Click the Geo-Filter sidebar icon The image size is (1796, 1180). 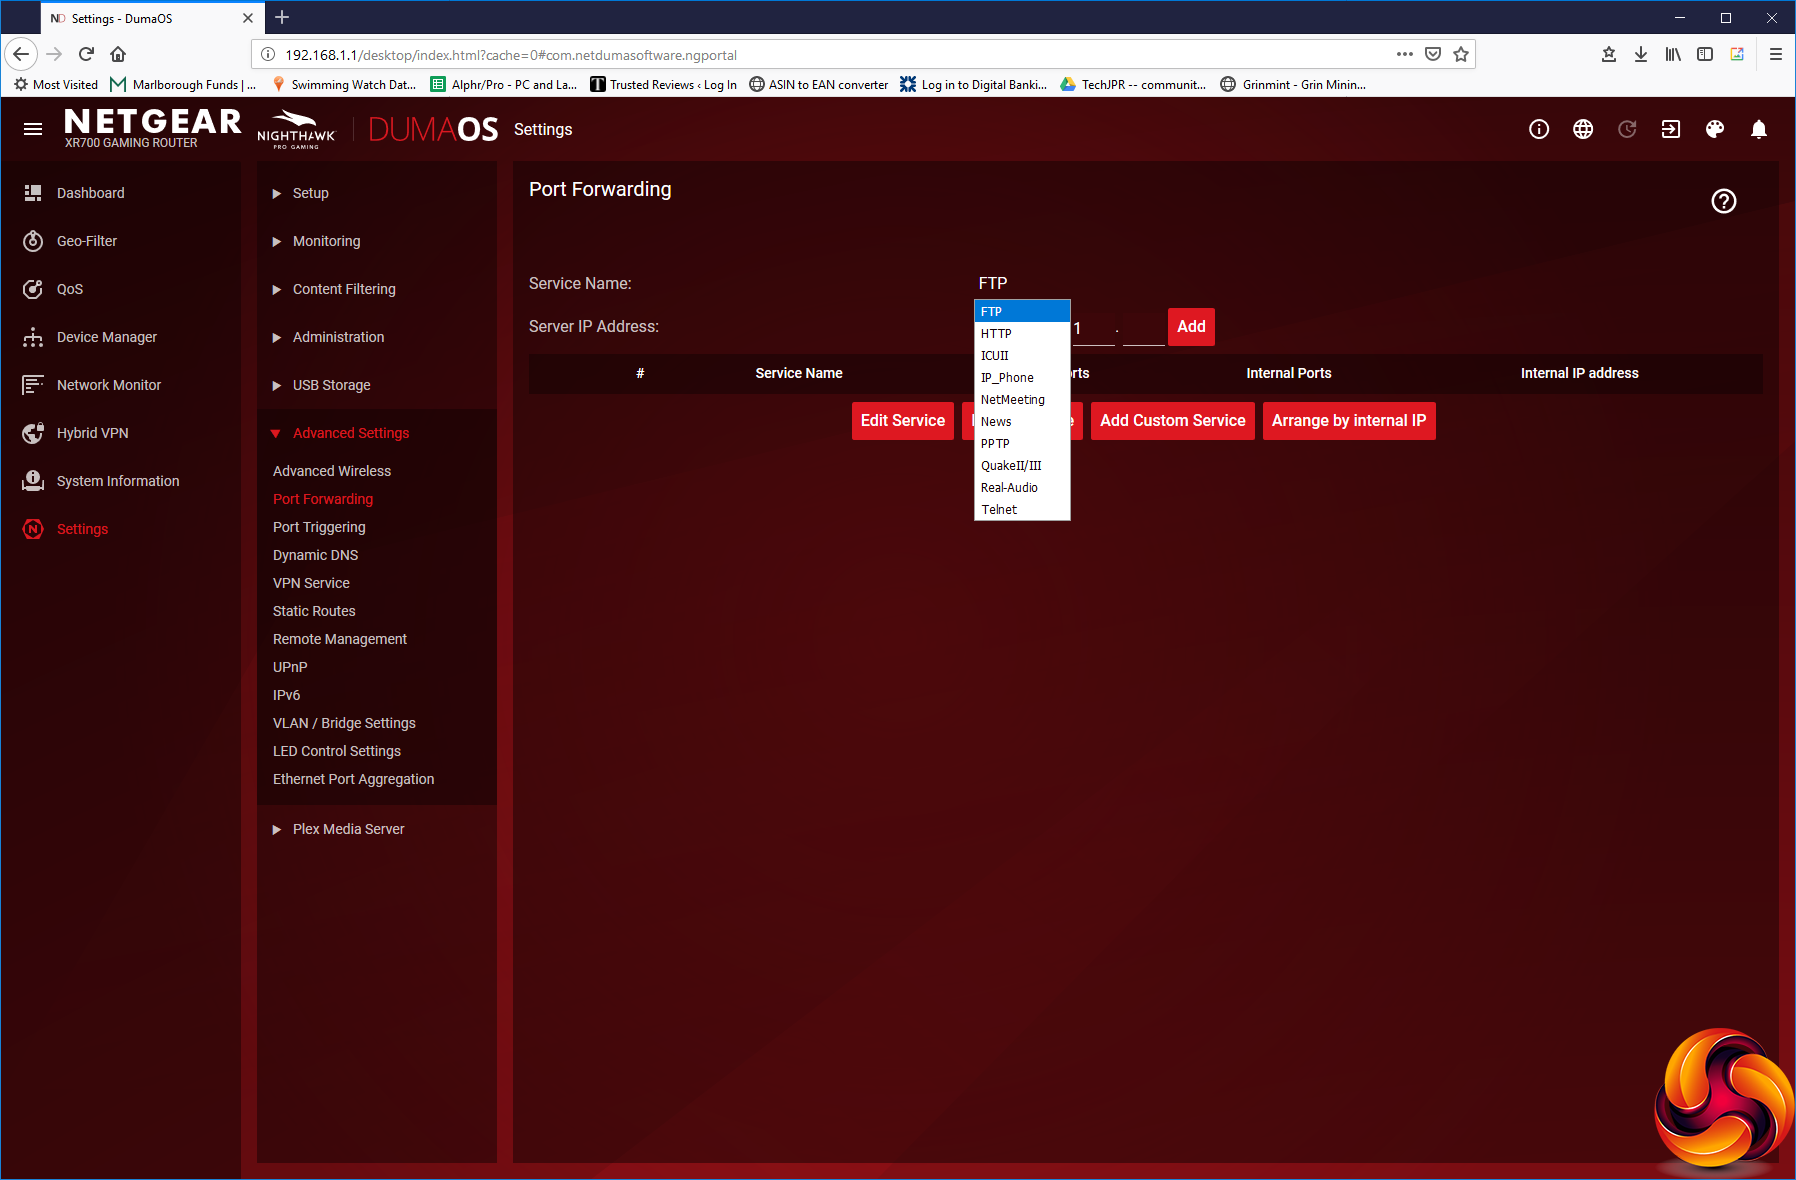tap(33, 241)
